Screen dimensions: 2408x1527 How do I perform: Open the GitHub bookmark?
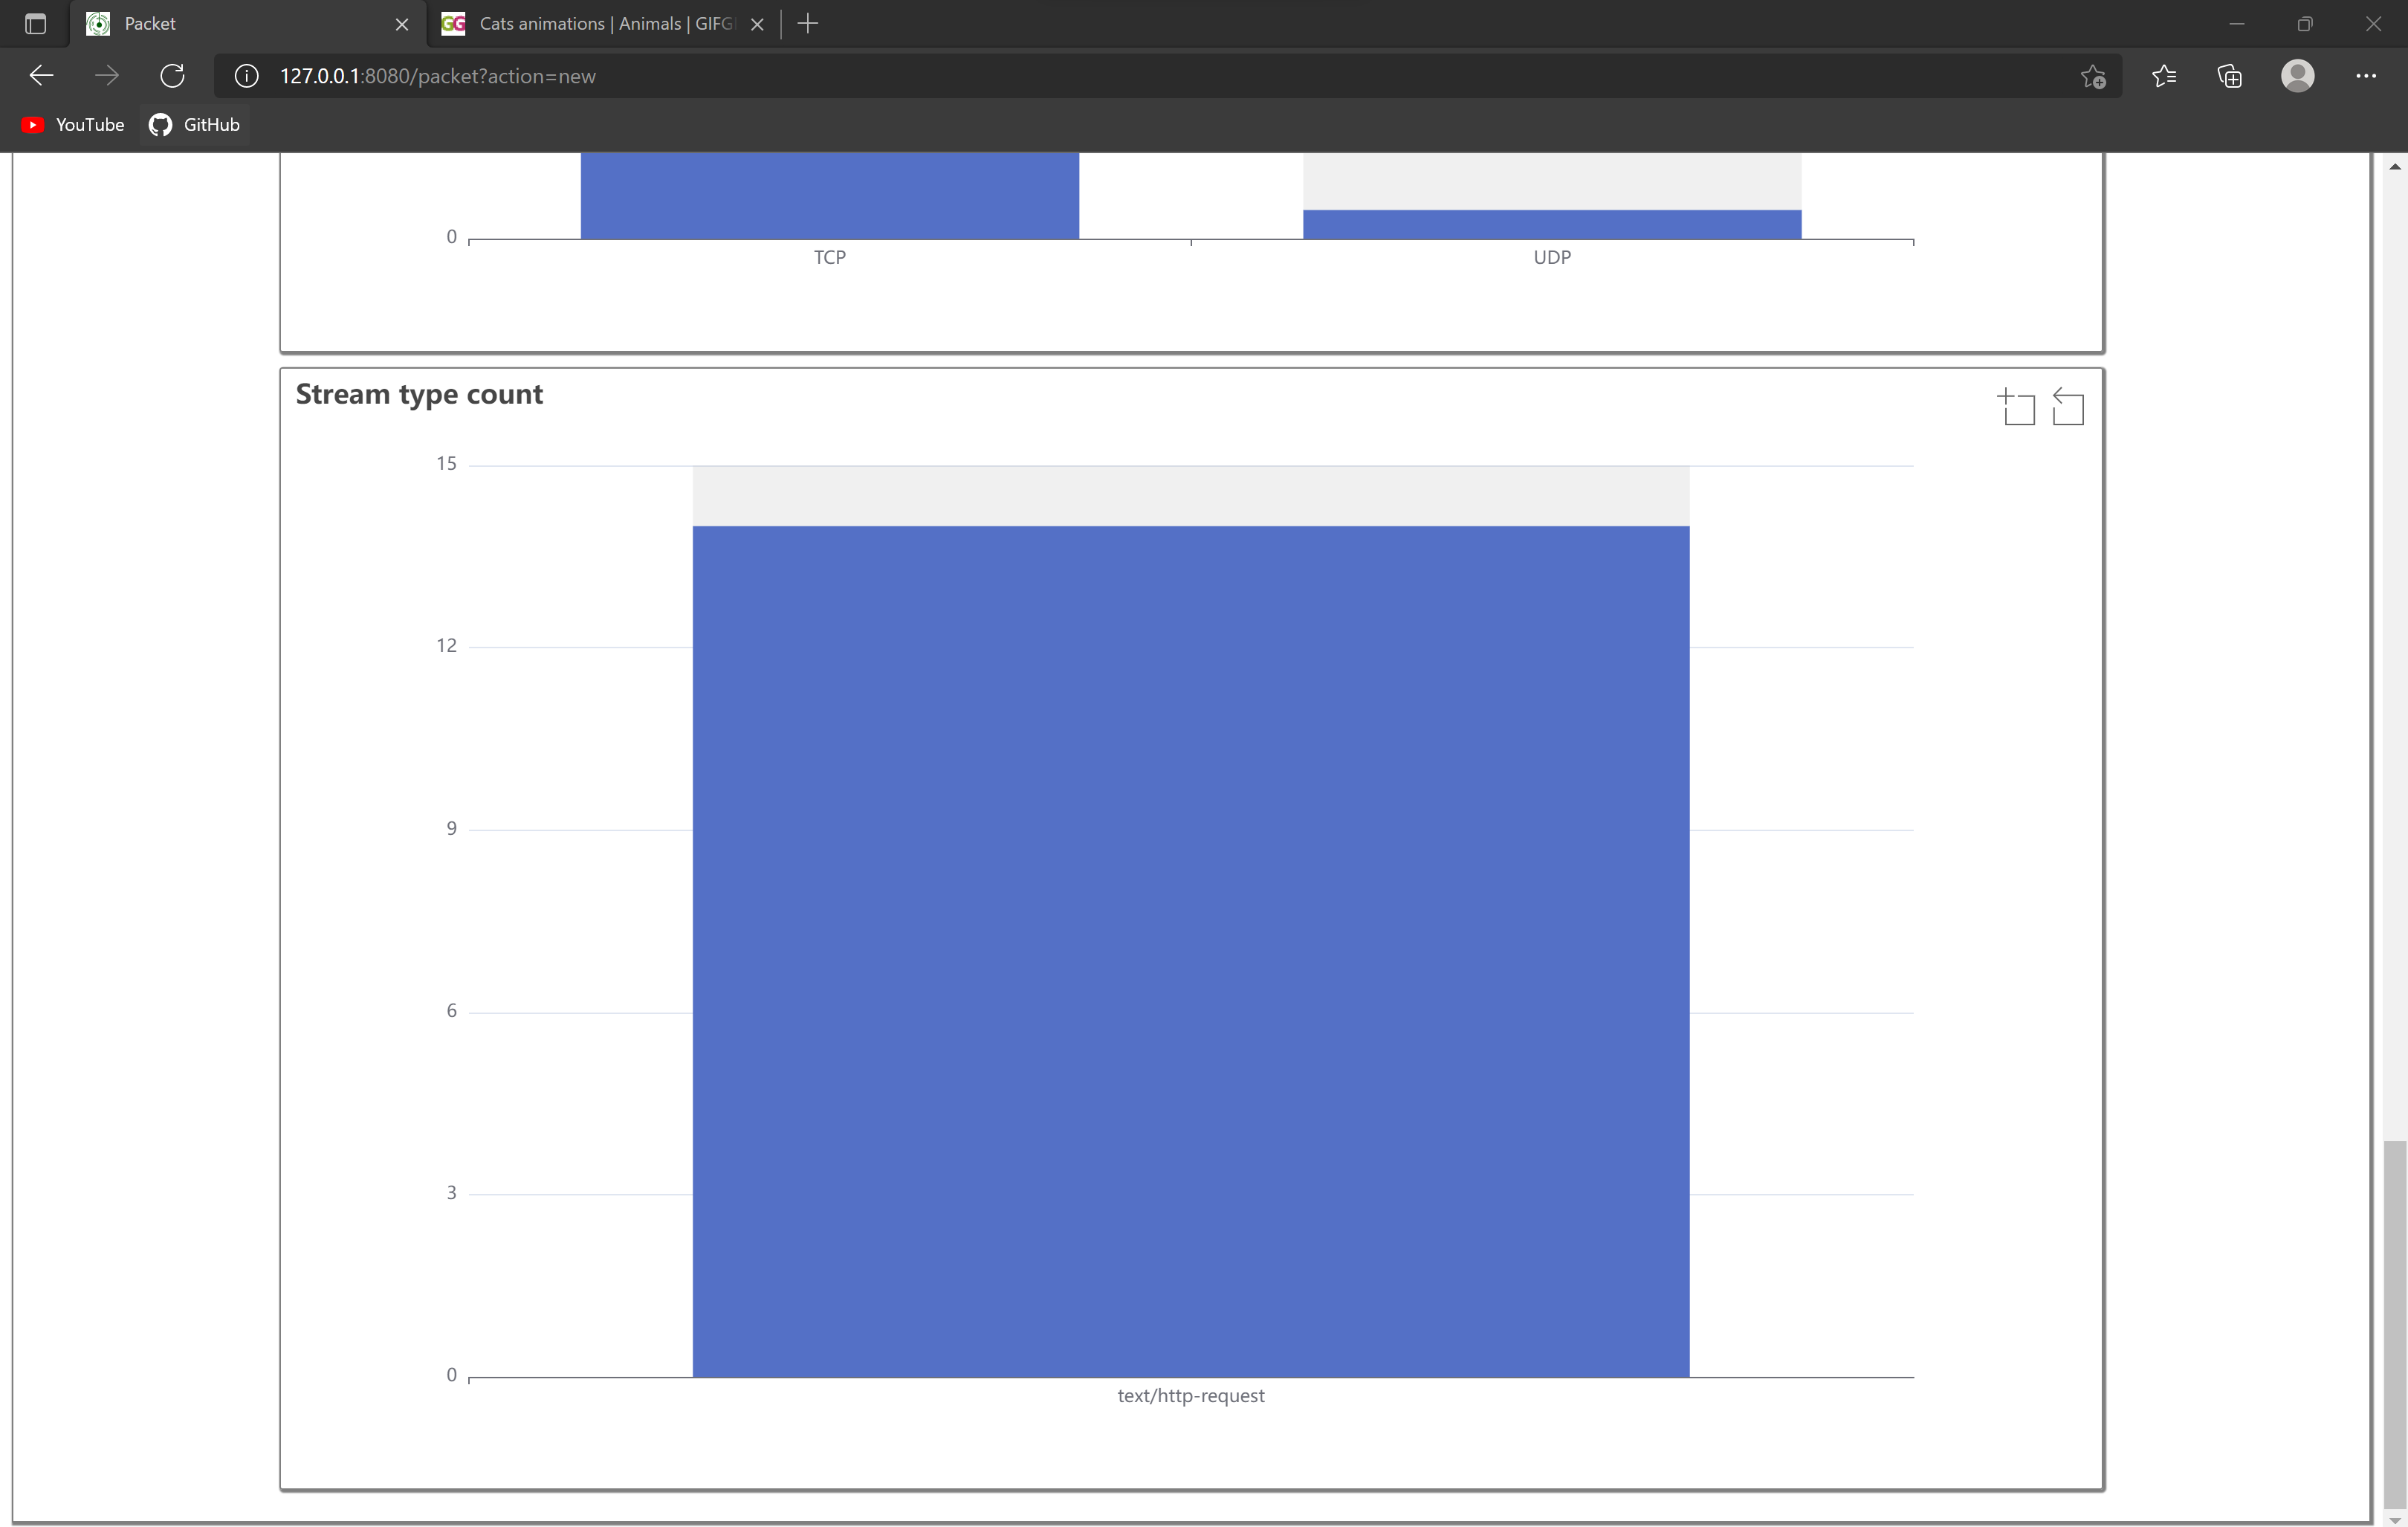point(195,125)
